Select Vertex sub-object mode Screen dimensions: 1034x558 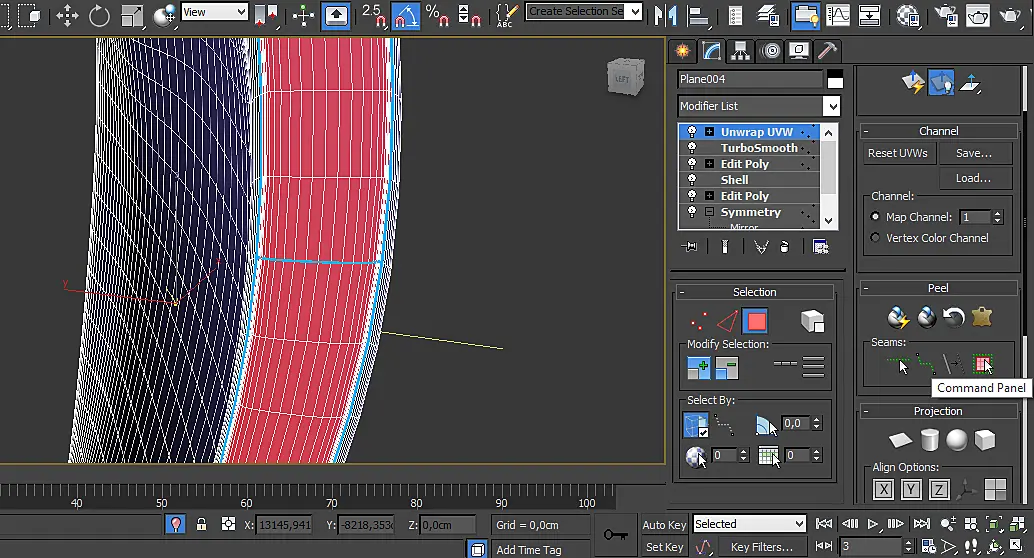(698, 321)
